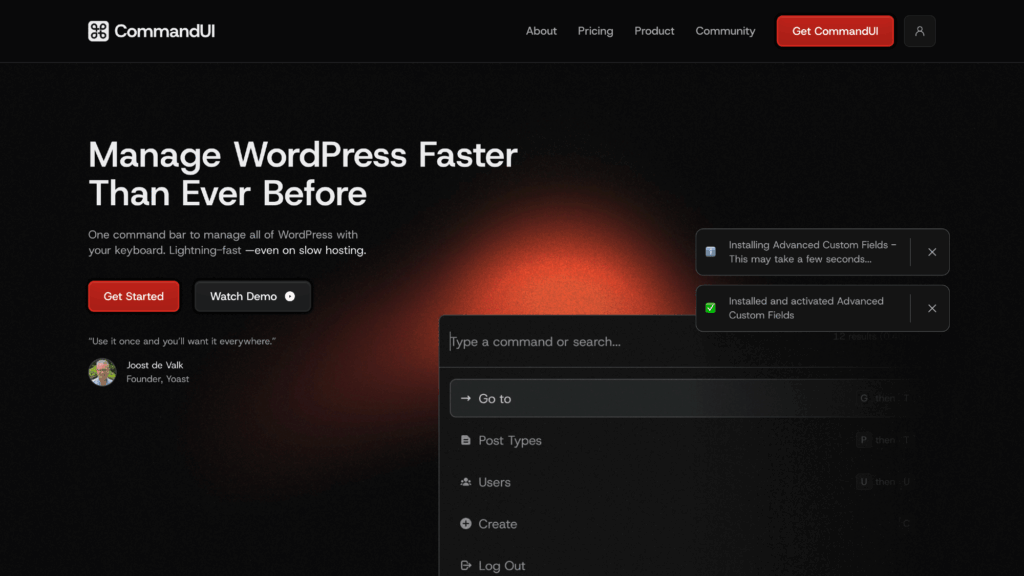Click the Watch Demo button
This screenshot has width=1024, height=576.
[253, 296]
